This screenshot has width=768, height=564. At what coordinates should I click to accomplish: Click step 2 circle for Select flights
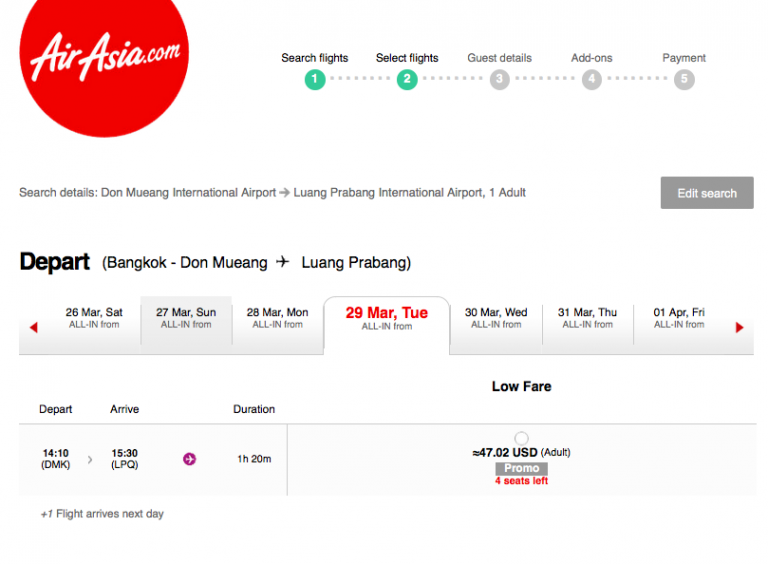tap(407, 79)
